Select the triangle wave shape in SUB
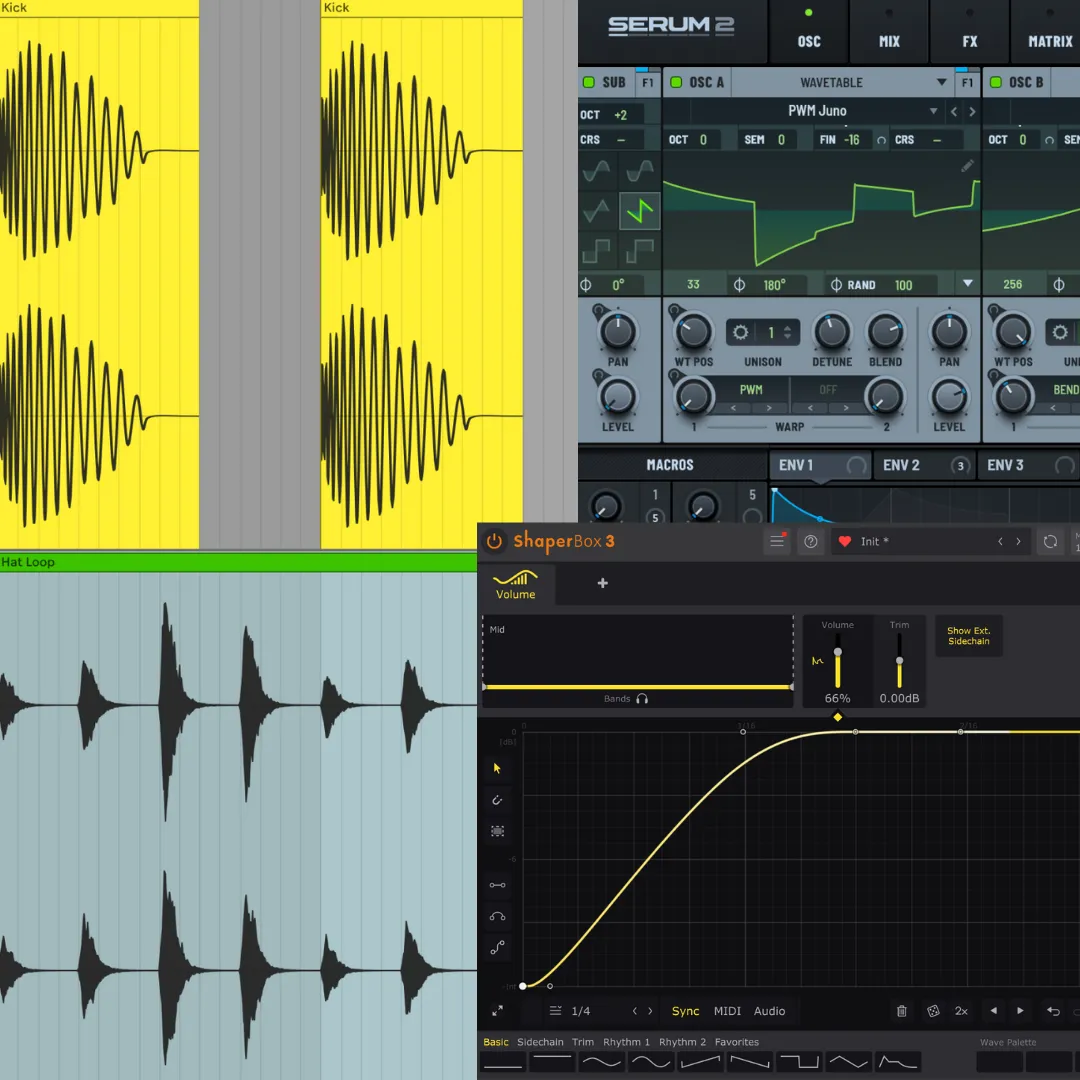Viewport: 1080px width, 1080px height. tap(596, 211)
